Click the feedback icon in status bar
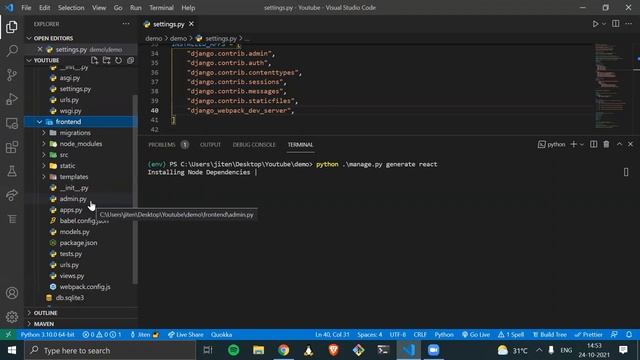The height and width of the screenshot is (360, 640). (x=614, y=335)
